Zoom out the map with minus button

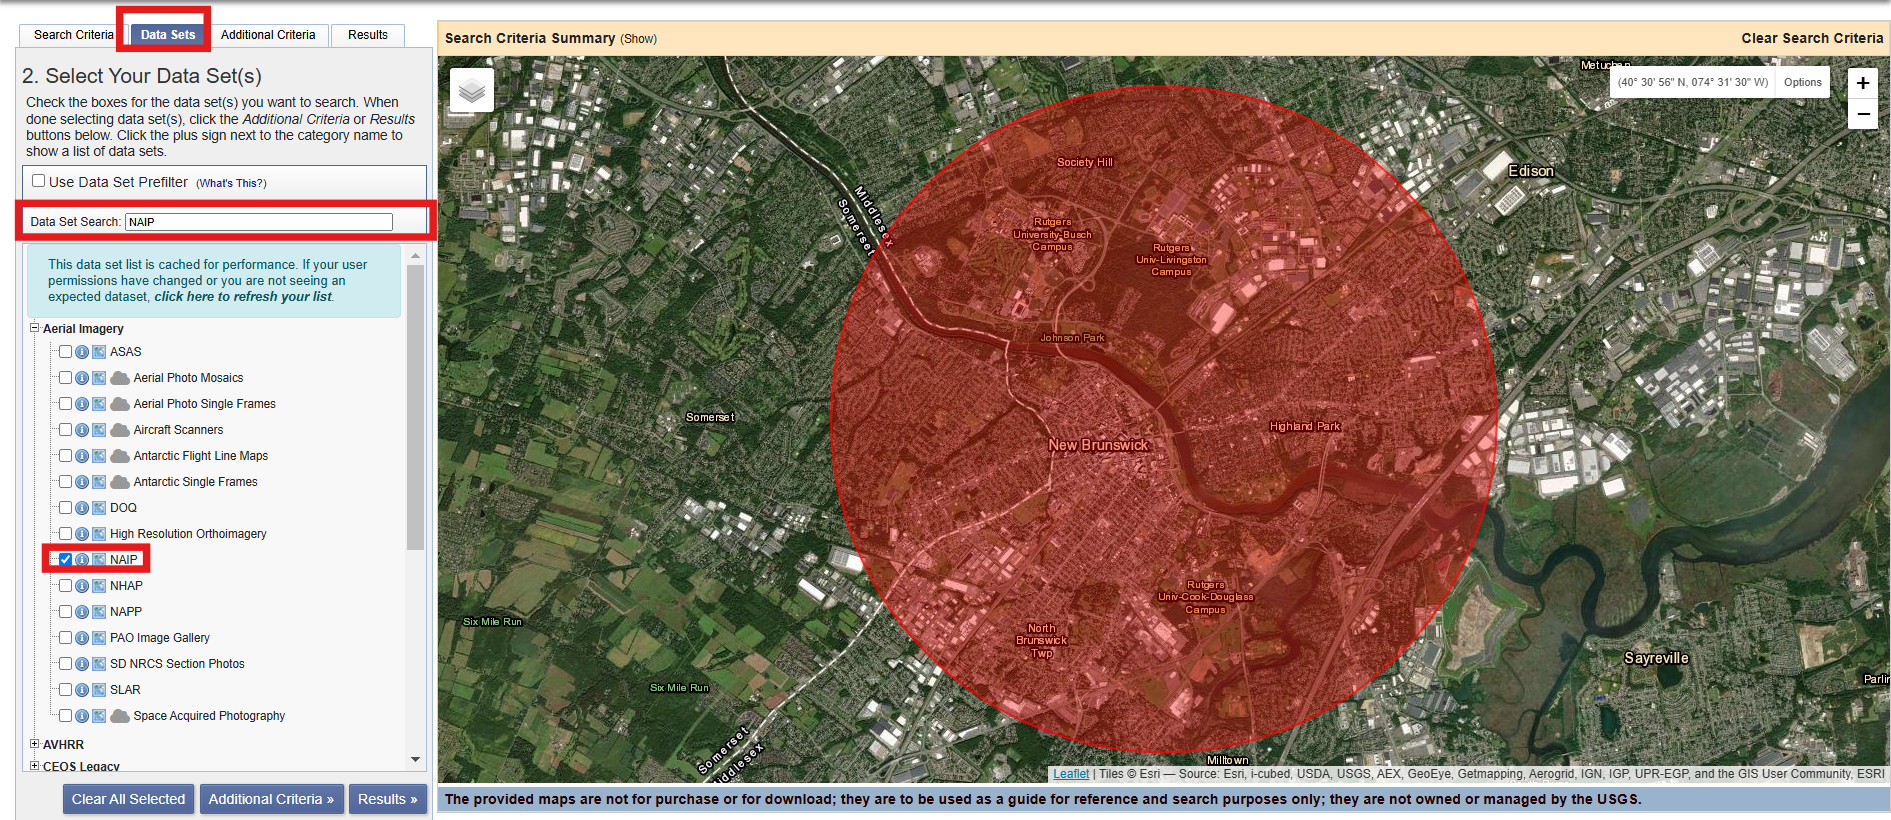pos(1863,114)
